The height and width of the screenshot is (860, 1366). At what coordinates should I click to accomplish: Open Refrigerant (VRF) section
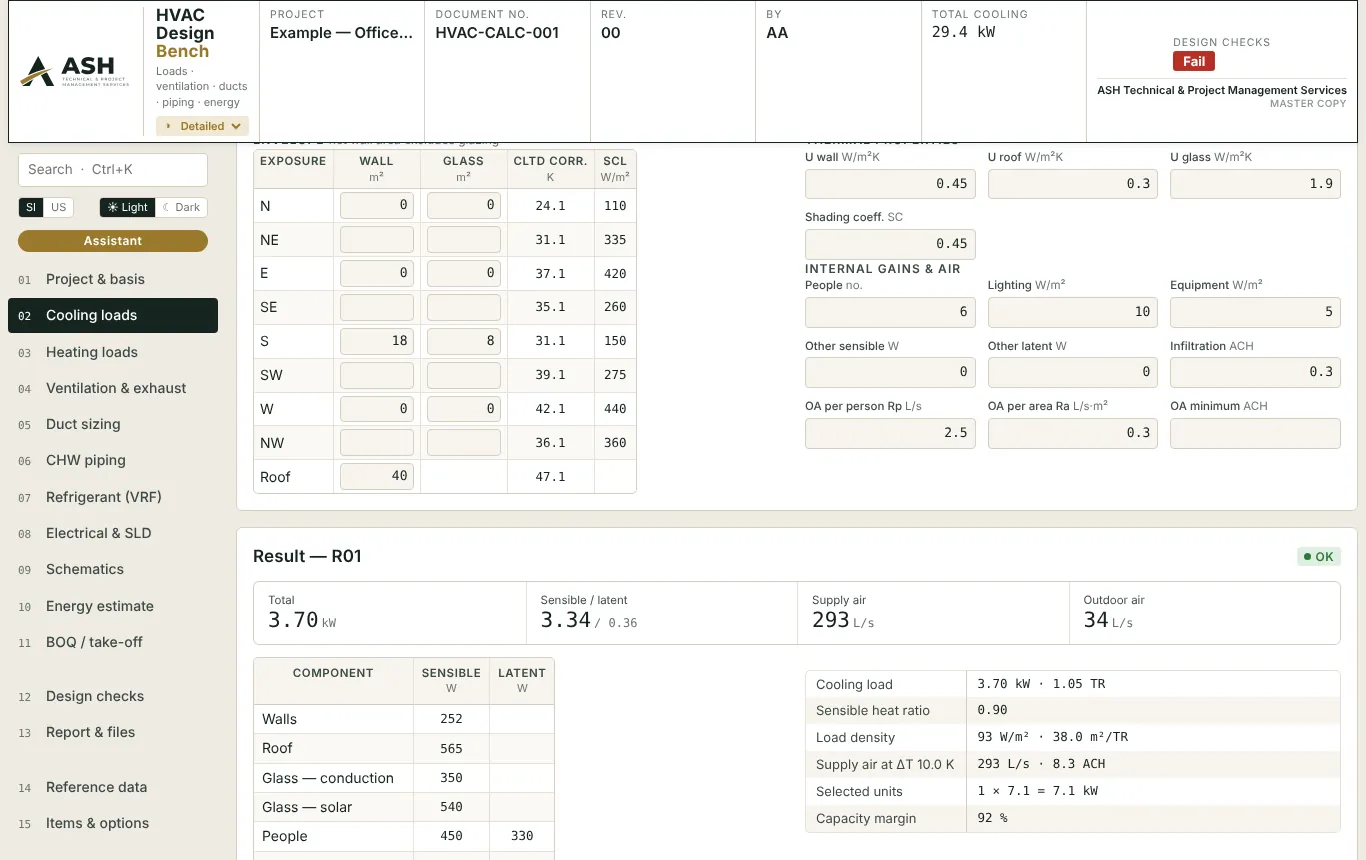(113, 497)
